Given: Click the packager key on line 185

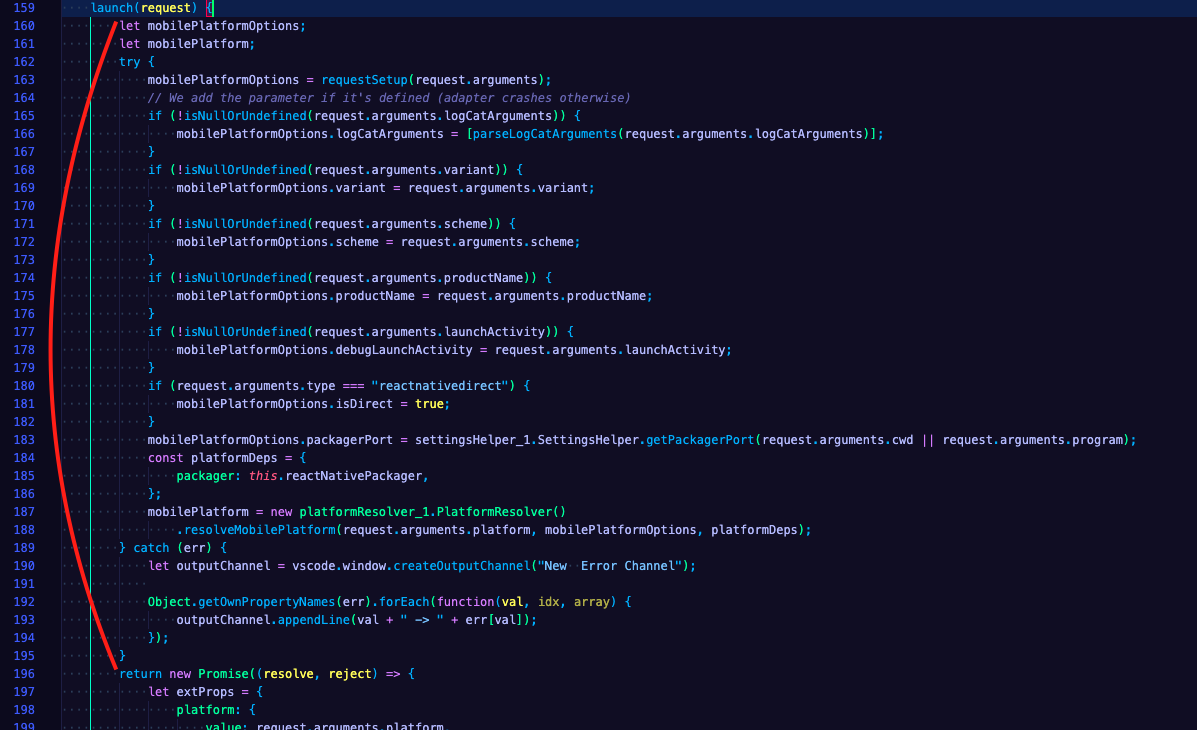Looking at the screenshot, I should [x=205, y=476].
